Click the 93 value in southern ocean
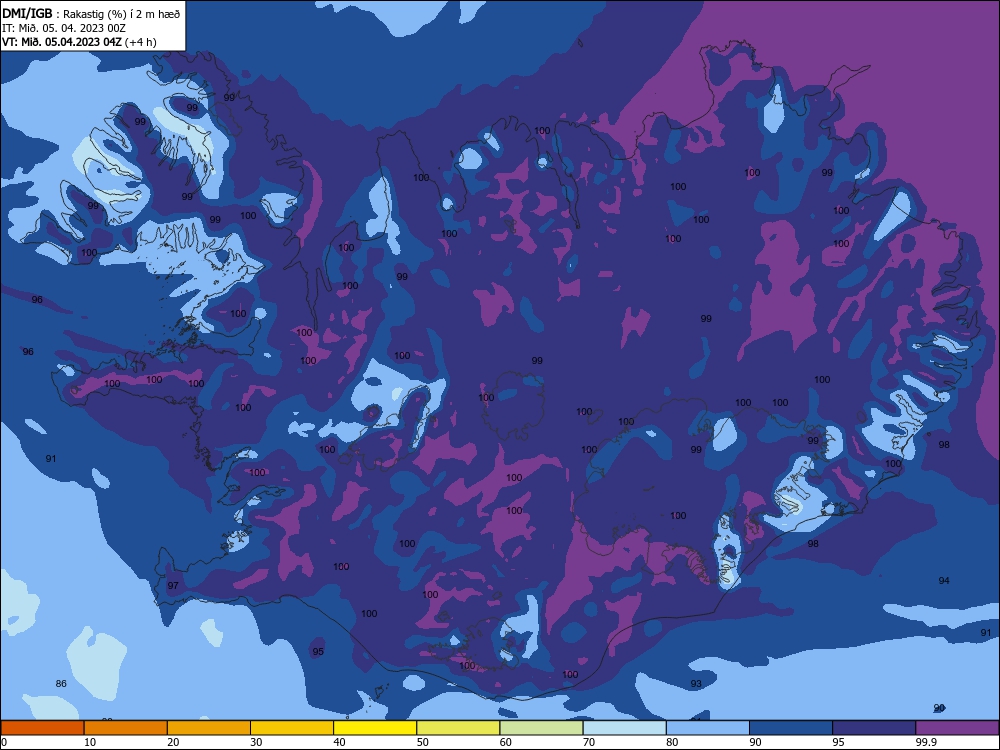The image size is (1000, 750). click(x=696, y=683)
